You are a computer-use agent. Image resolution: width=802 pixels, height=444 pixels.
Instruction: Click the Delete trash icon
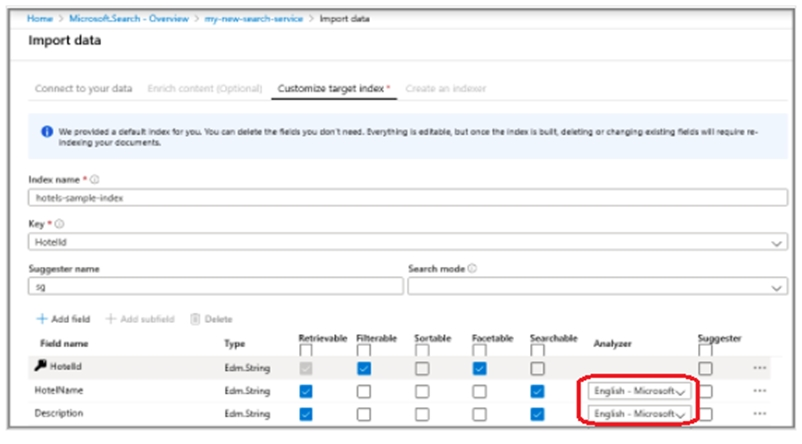pyautogui.click(x=195, y=319)
